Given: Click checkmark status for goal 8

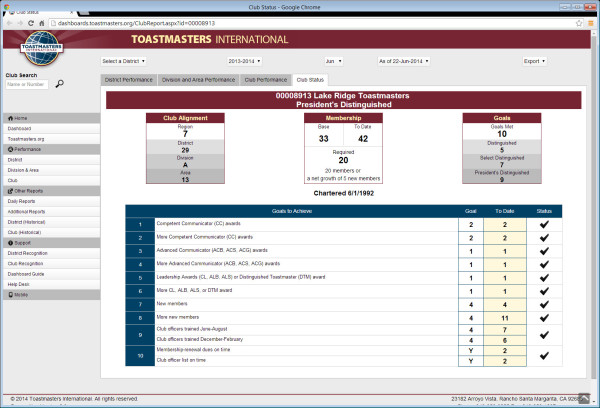Looking at the screenshot, I should 544,318.
